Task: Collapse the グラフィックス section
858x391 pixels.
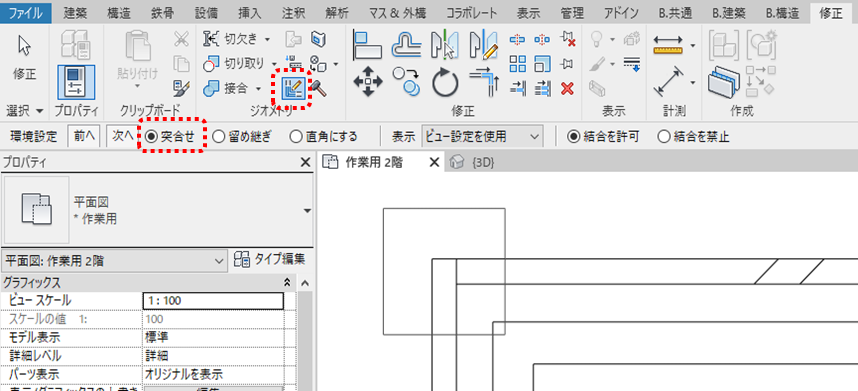Action: [x=286, y=283]
